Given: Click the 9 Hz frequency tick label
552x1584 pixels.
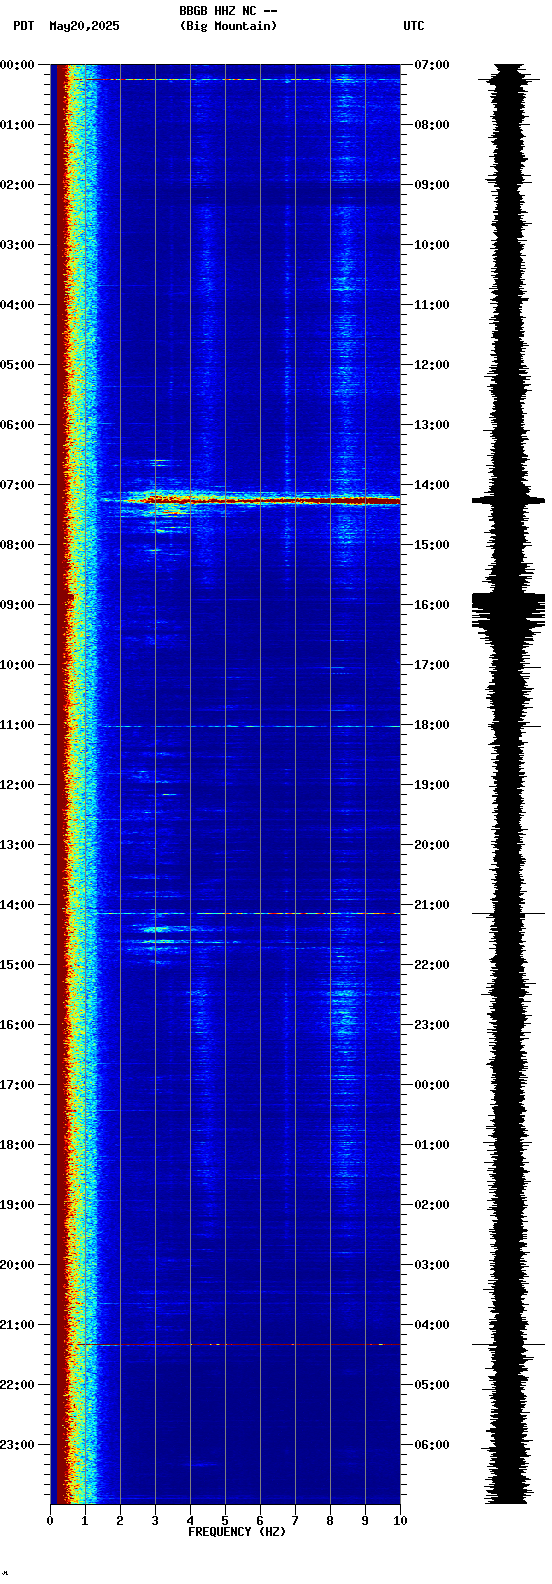Looking at the screenshot, I should click(365, 1521).
